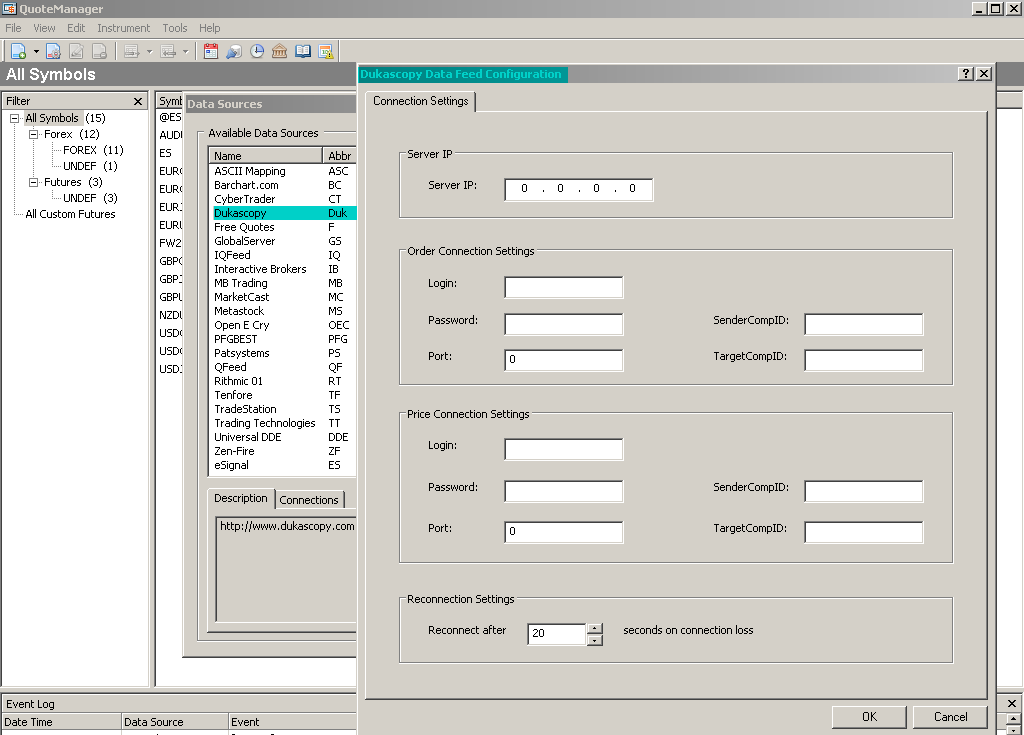Click the Order Connection Login field

point(564,287)
